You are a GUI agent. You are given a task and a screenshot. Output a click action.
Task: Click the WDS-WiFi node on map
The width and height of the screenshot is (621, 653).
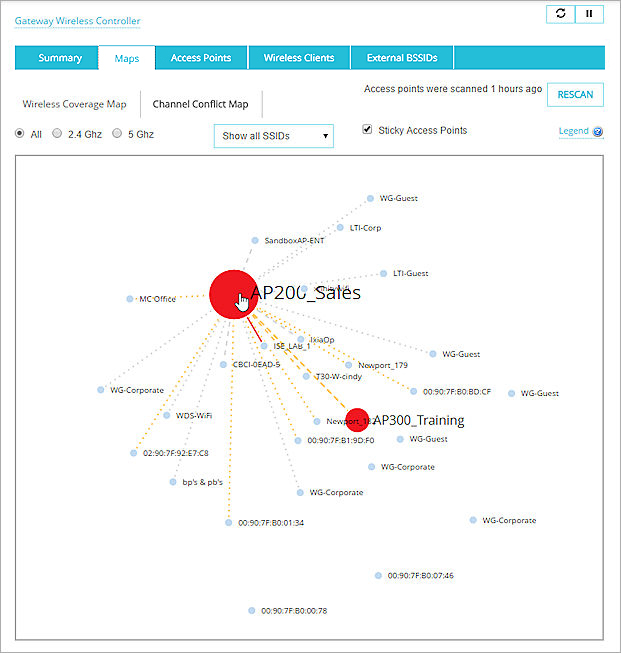(x=167, y=415)
